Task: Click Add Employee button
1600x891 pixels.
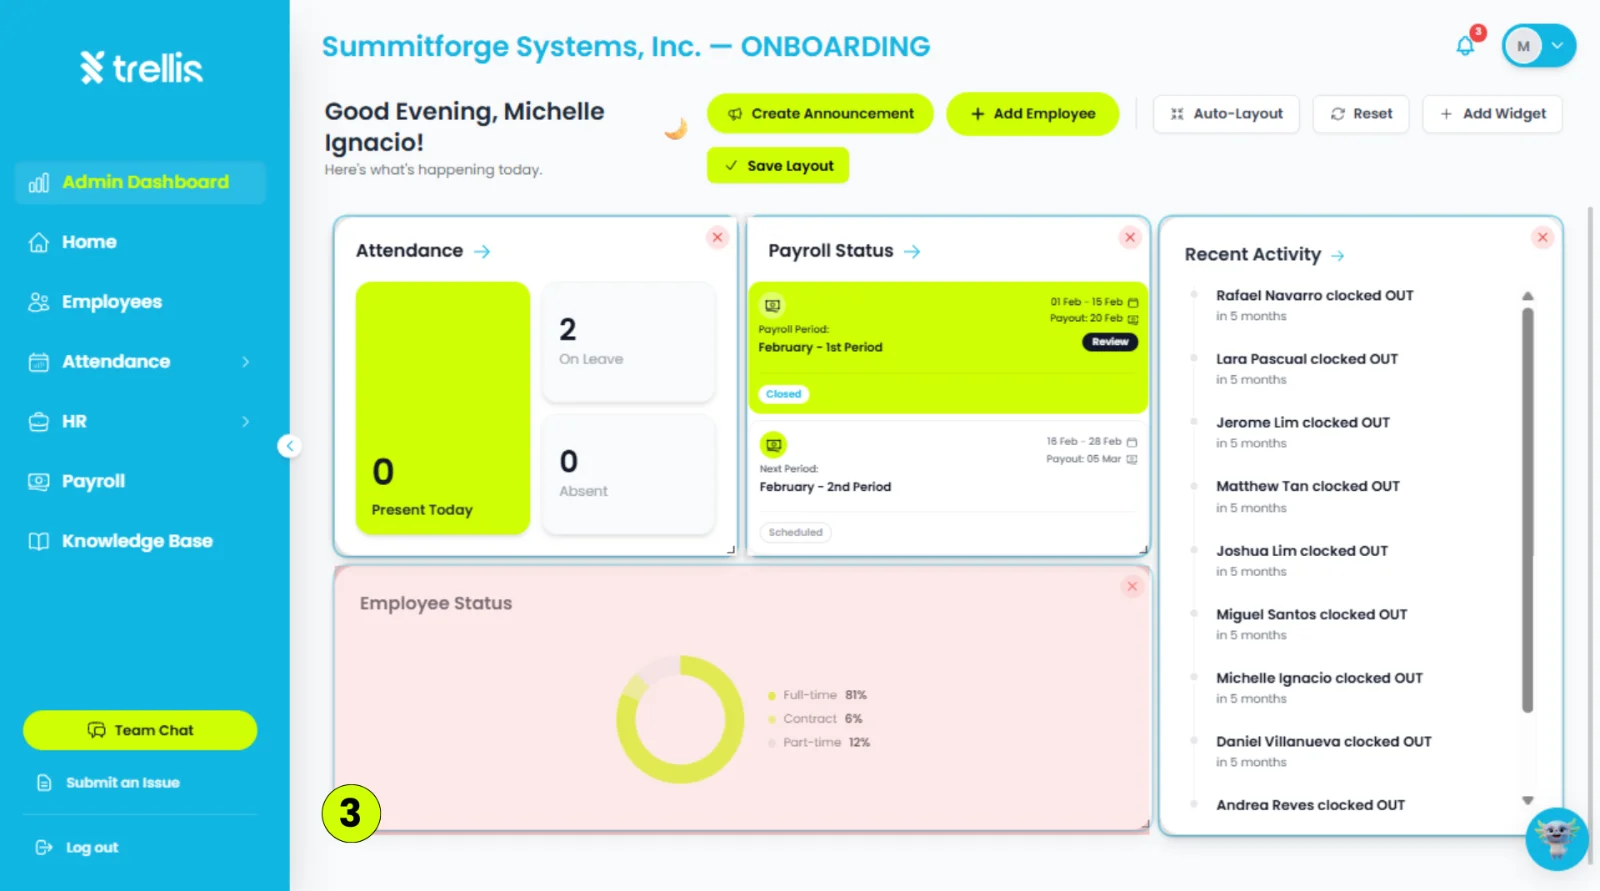Action: [1033, 114]
